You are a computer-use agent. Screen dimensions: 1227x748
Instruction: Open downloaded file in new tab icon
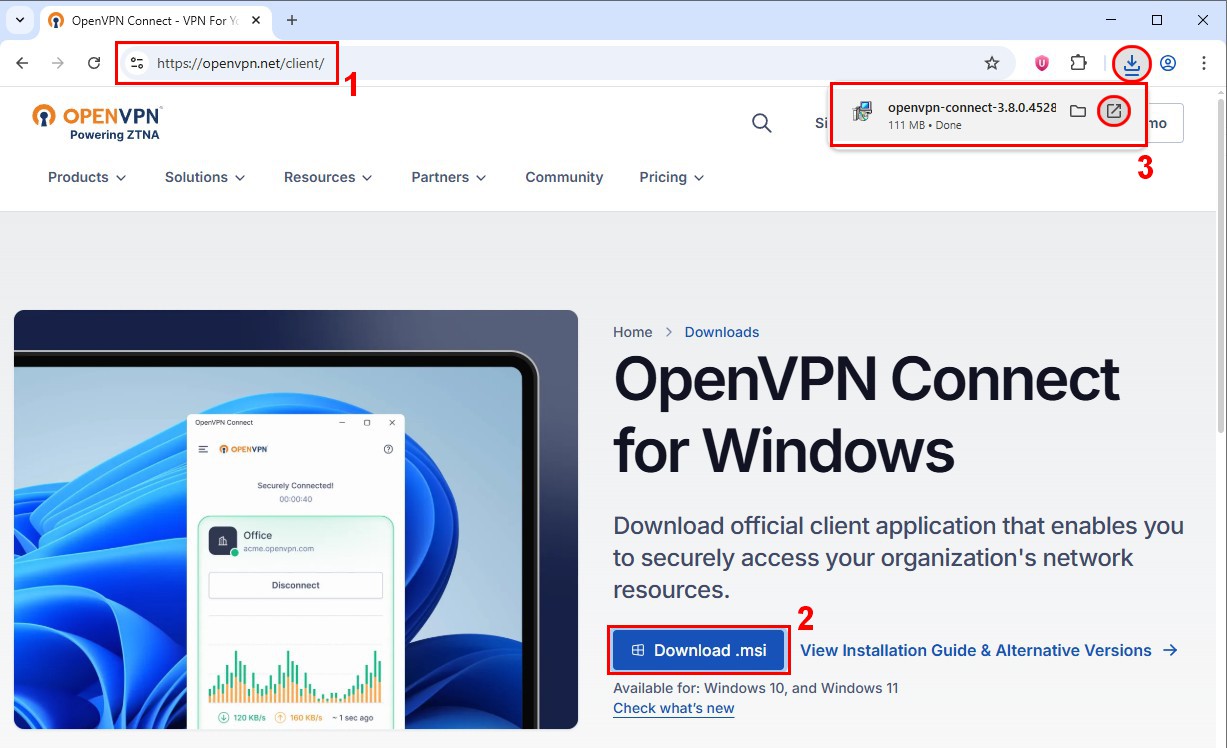[x=1113, y=111]
